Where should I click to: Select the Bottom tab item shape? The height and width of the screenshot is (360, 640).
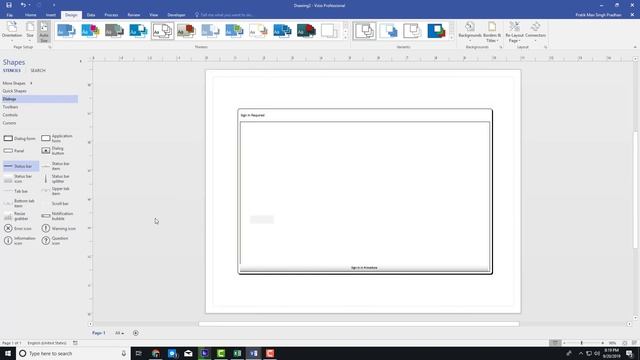(20, 203)
